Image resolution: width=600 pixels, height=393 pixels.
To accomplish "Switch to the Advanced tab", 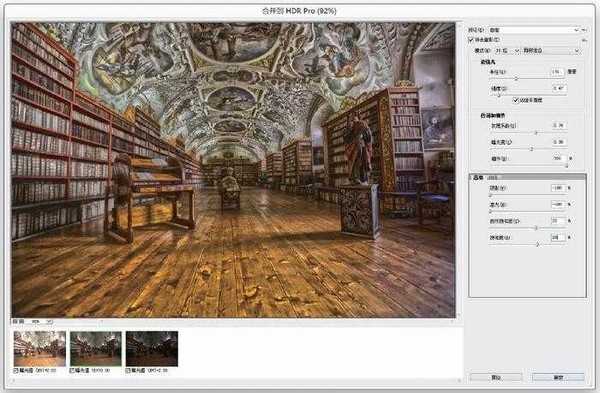I will coord(478,178).
